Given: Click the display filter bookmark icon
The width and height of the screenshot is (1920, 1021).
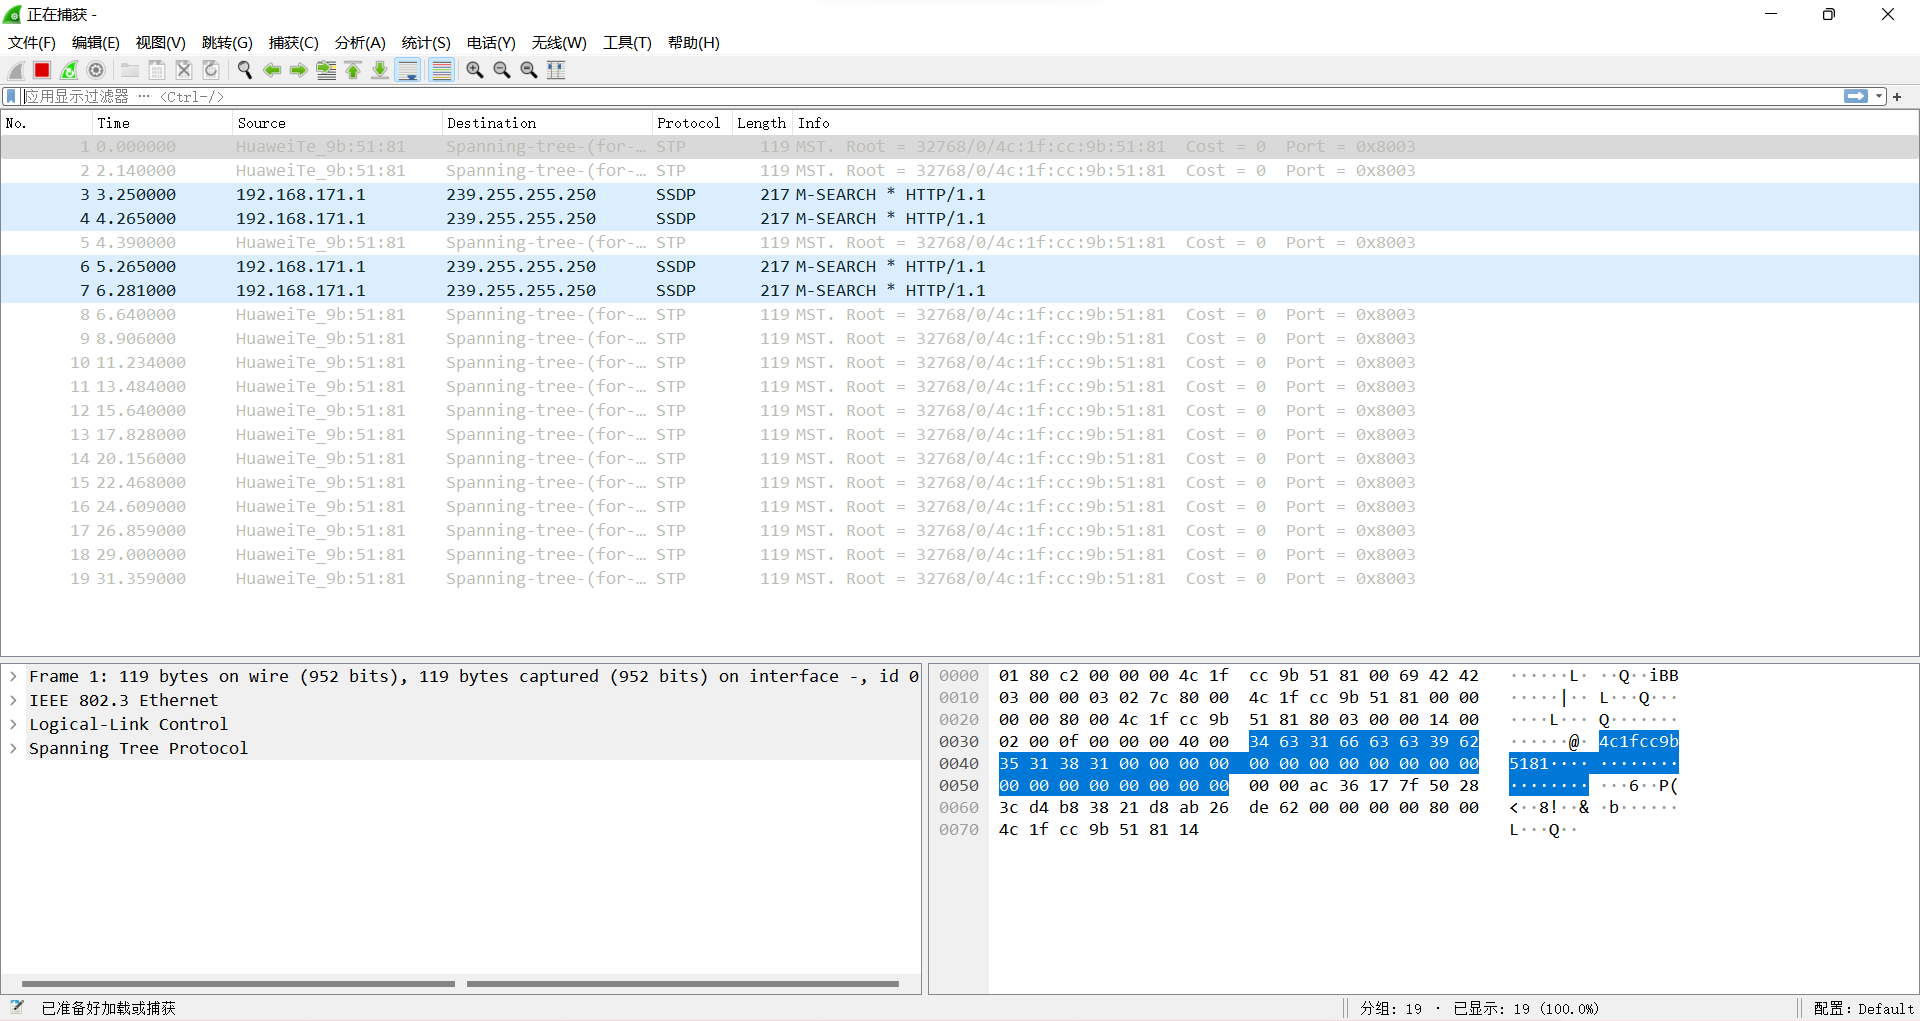Looking at the screenshot, I should tap(11, 97).
